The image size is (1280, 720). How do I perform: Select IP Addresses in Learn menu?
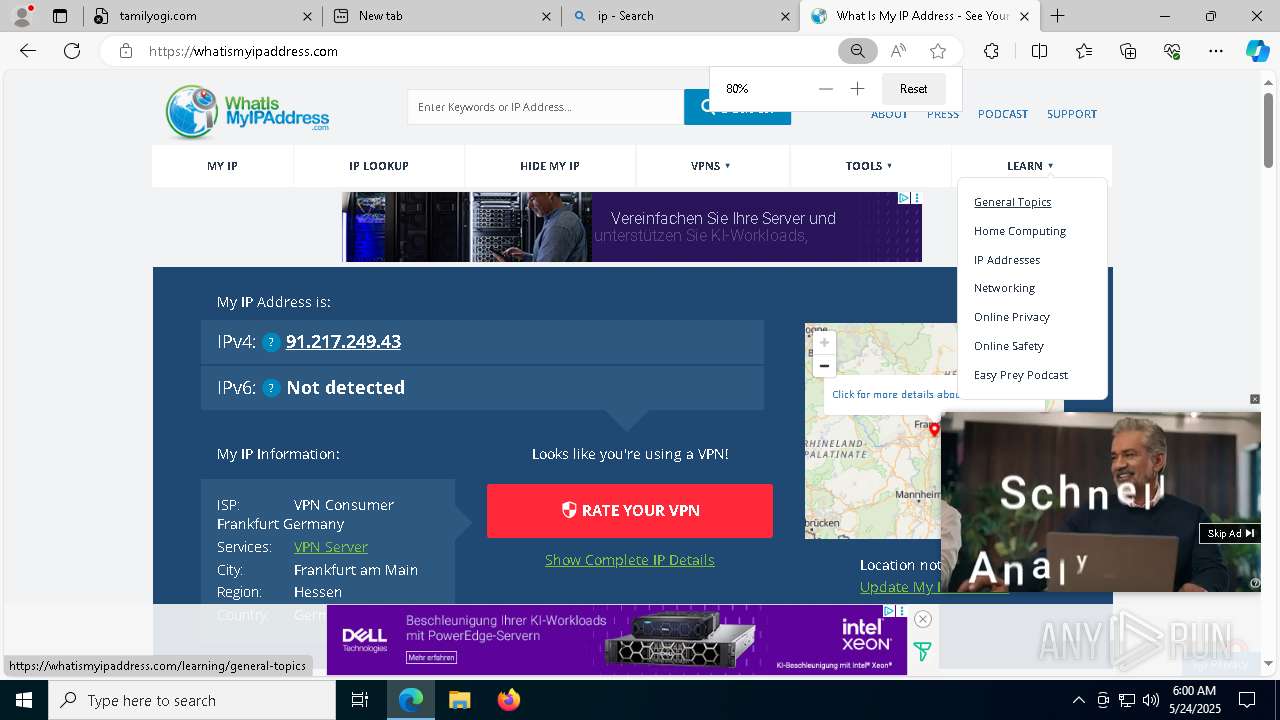1007,260
